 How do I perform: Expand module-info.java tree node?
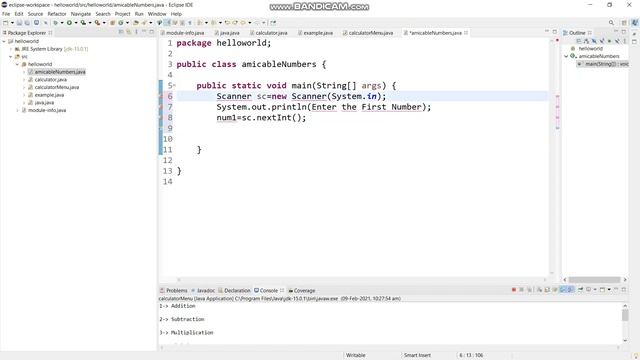pyautogui.click(x=18, y=110)
